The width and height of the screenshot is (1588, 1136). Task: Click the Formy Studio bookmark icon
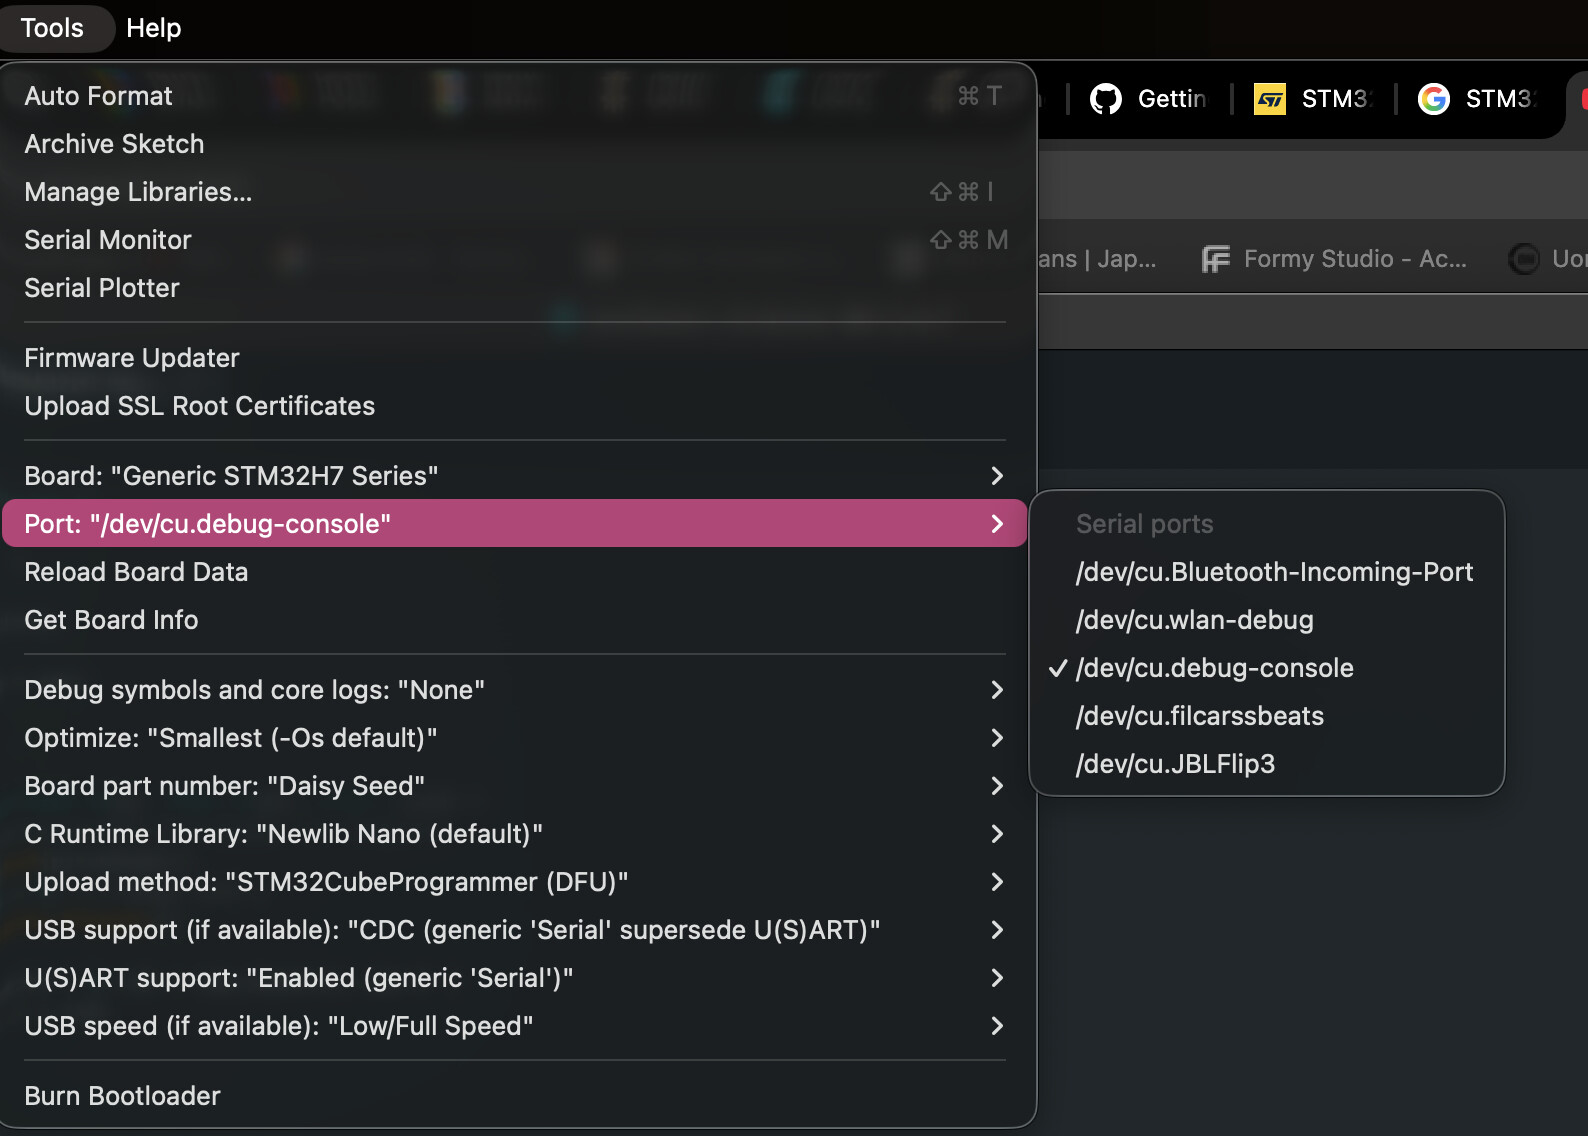[1215, 259]
